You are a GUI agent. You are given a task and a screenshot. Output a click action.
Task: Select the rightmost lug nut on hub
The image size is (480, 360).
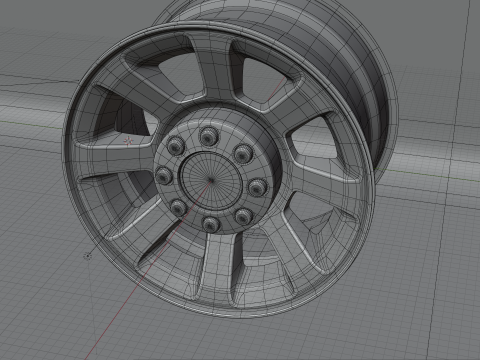click(258, 188)
